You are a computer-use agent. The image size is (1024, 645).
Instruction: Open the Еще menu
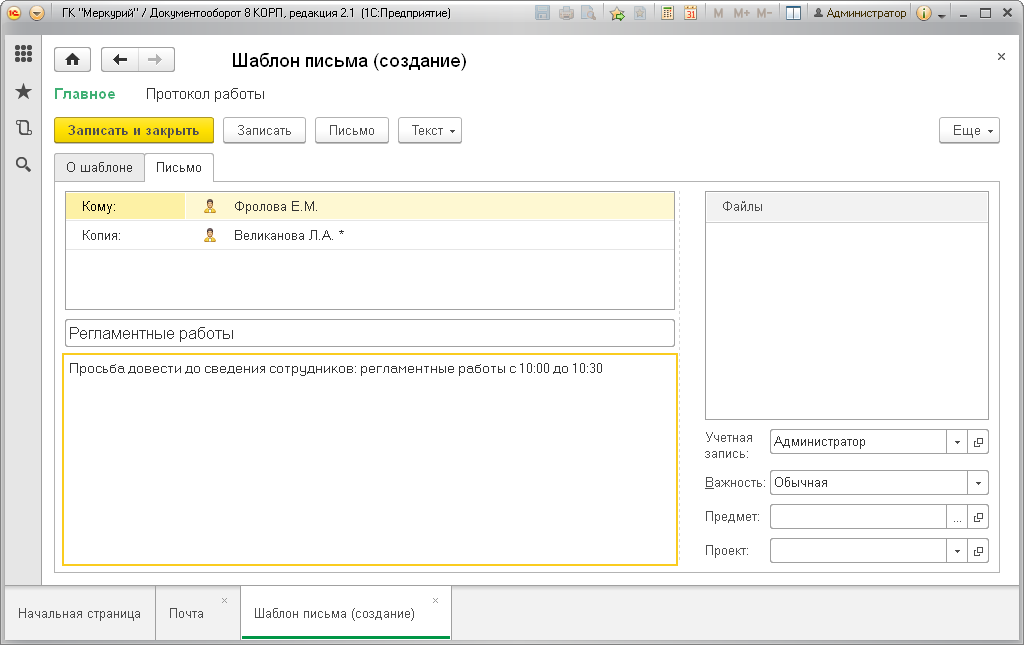tap(969, 131)
